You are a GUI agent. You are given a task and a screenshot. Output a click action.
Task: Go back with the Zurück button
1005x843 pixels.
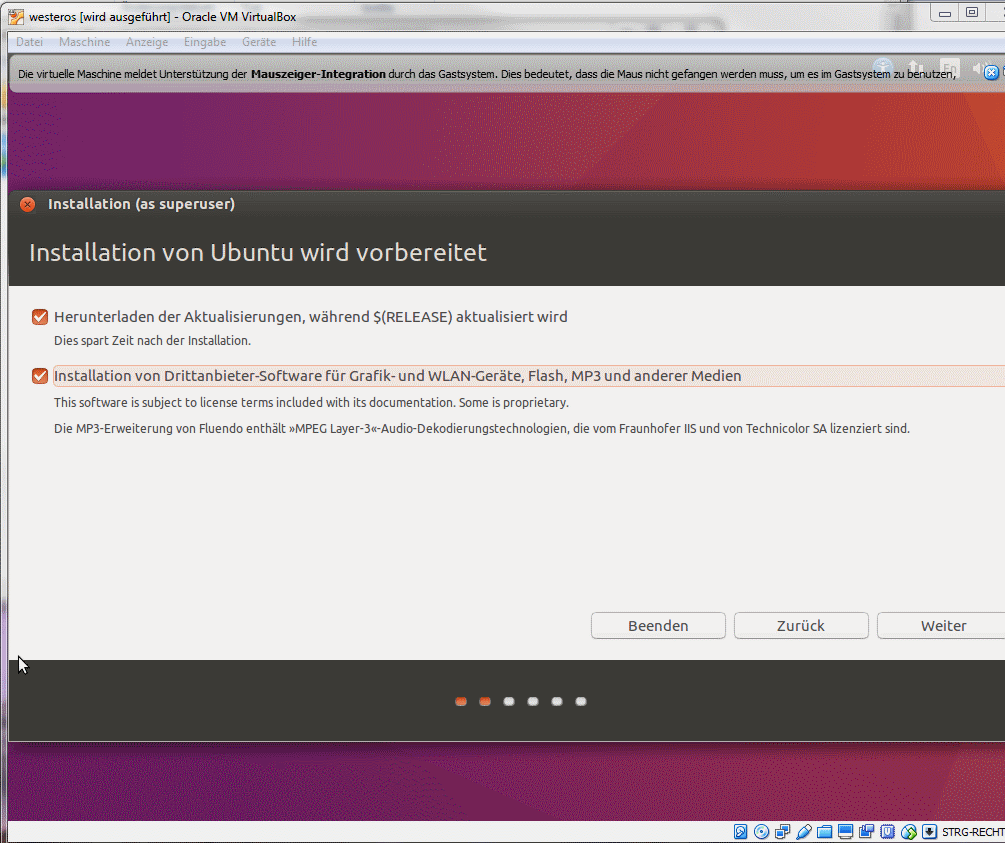point(801,626)
